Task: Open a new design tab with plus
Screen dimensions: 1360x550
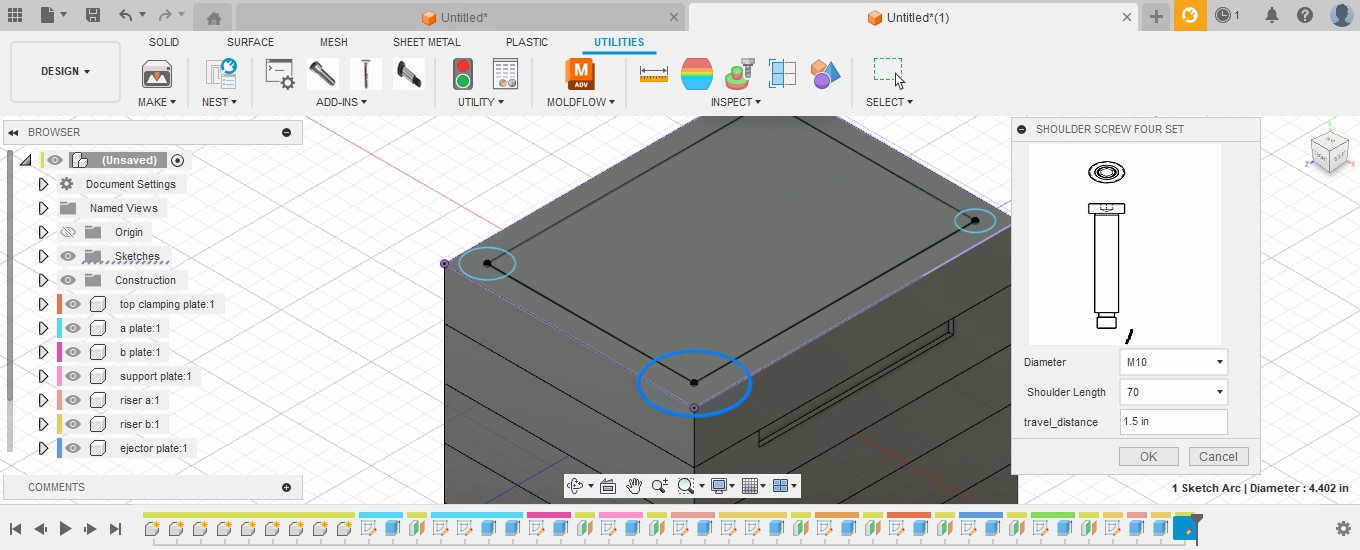Action: click(1156, 16)
